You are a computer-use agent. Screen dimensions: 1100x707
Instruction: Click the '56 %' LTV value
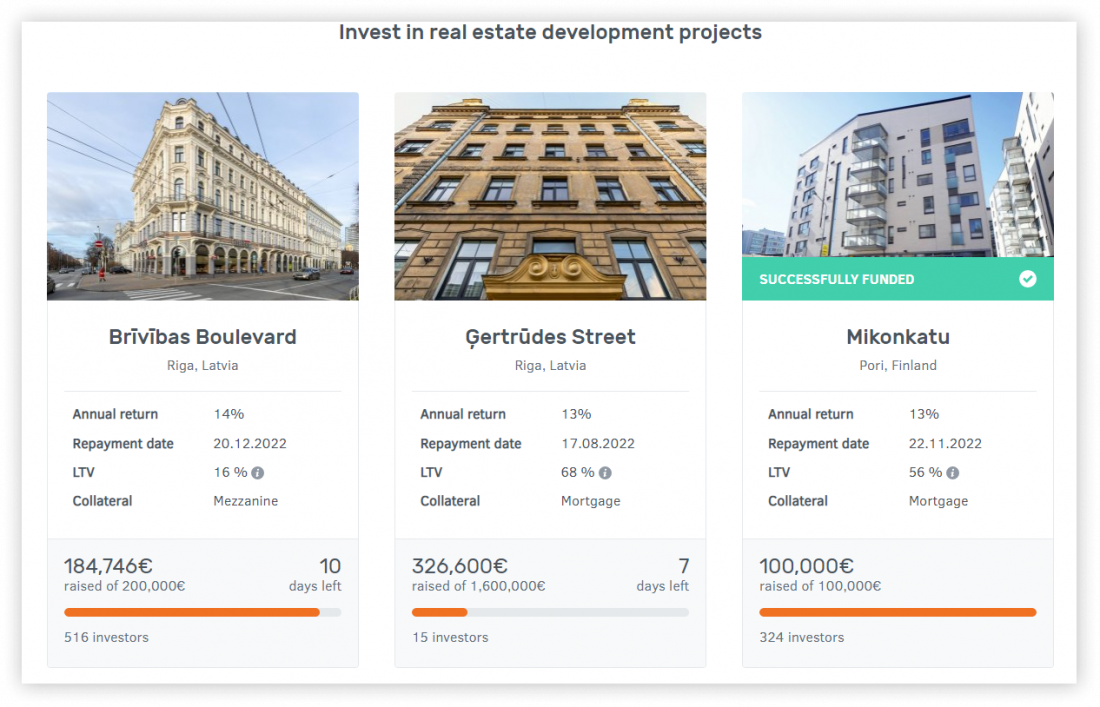click(x=925, y=473)
